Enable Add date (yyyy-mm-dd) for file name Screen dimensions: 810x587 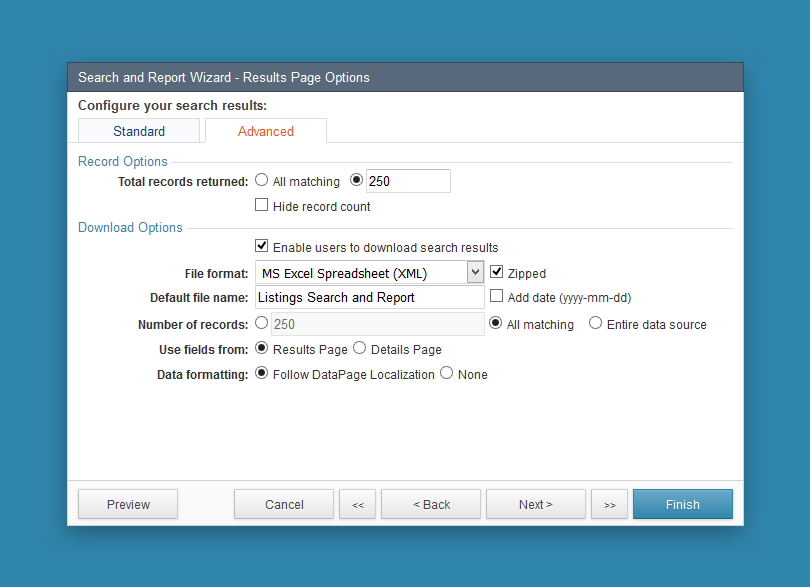click(x=496, y=296)
